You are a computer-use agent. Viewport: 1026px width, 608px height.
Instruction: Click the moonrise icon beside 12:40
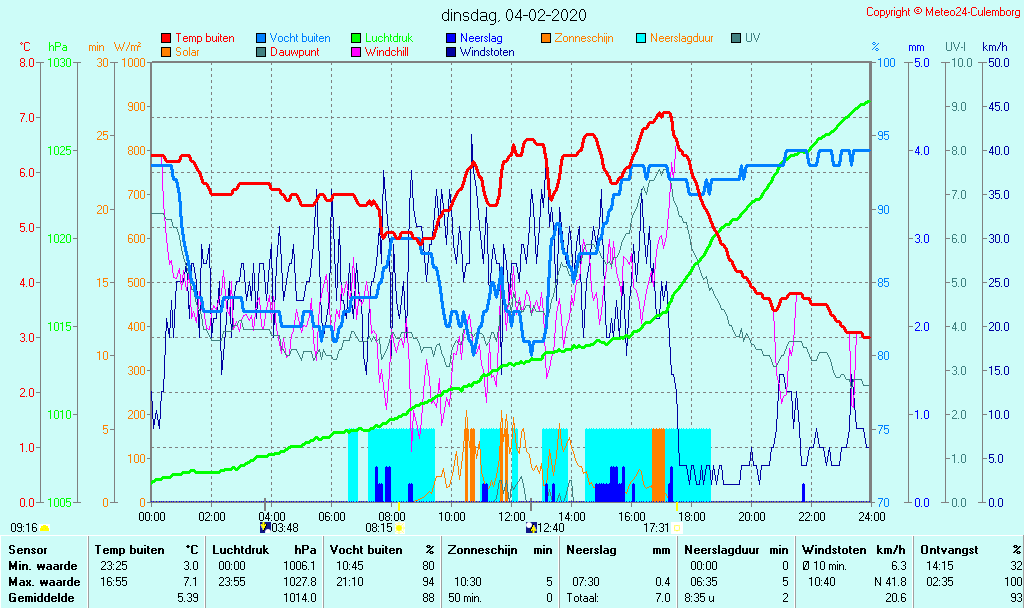[531, 527]
